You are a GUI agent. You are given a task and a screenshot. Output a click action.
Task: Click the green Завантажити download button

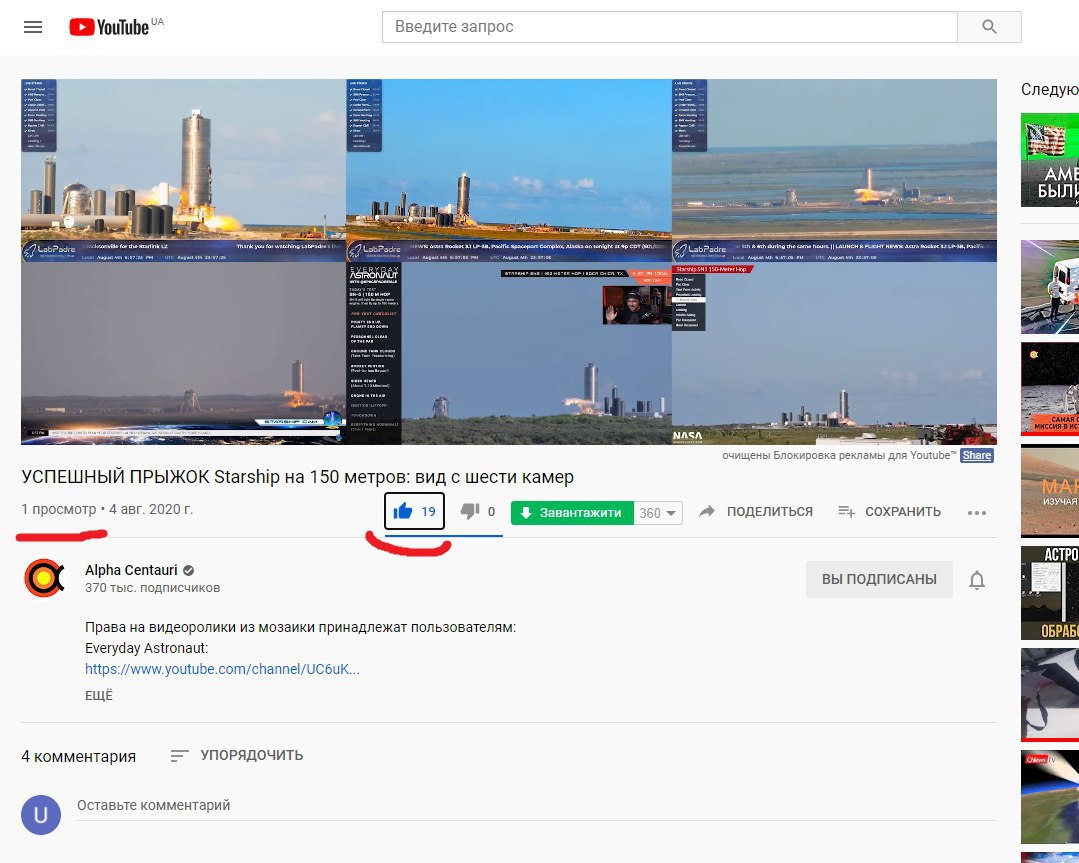click(572, 513)
